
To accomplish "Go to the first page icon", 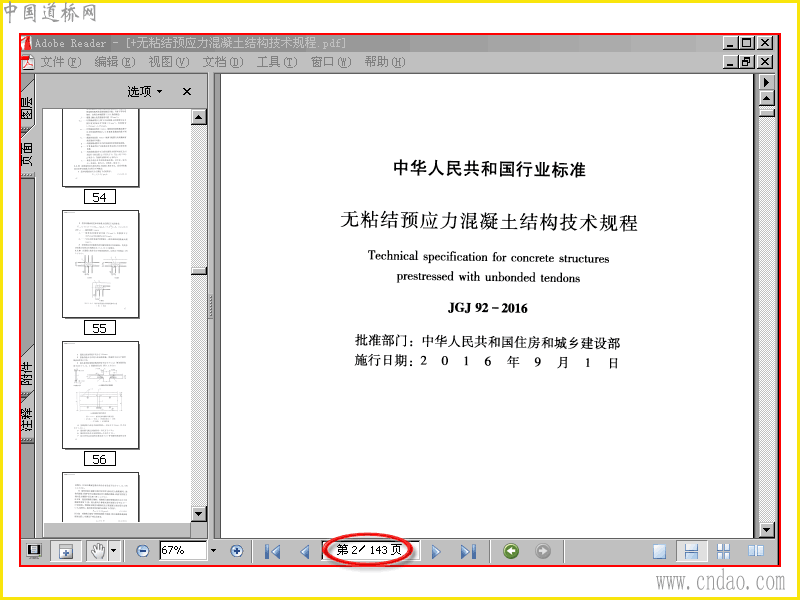I will 272,552.
